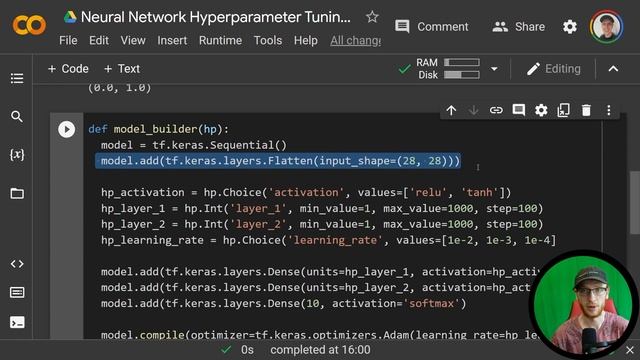Screen dimensions: 640x360
Task: Open the File menu
Action: pyautogui.click(x=68, y=40)
